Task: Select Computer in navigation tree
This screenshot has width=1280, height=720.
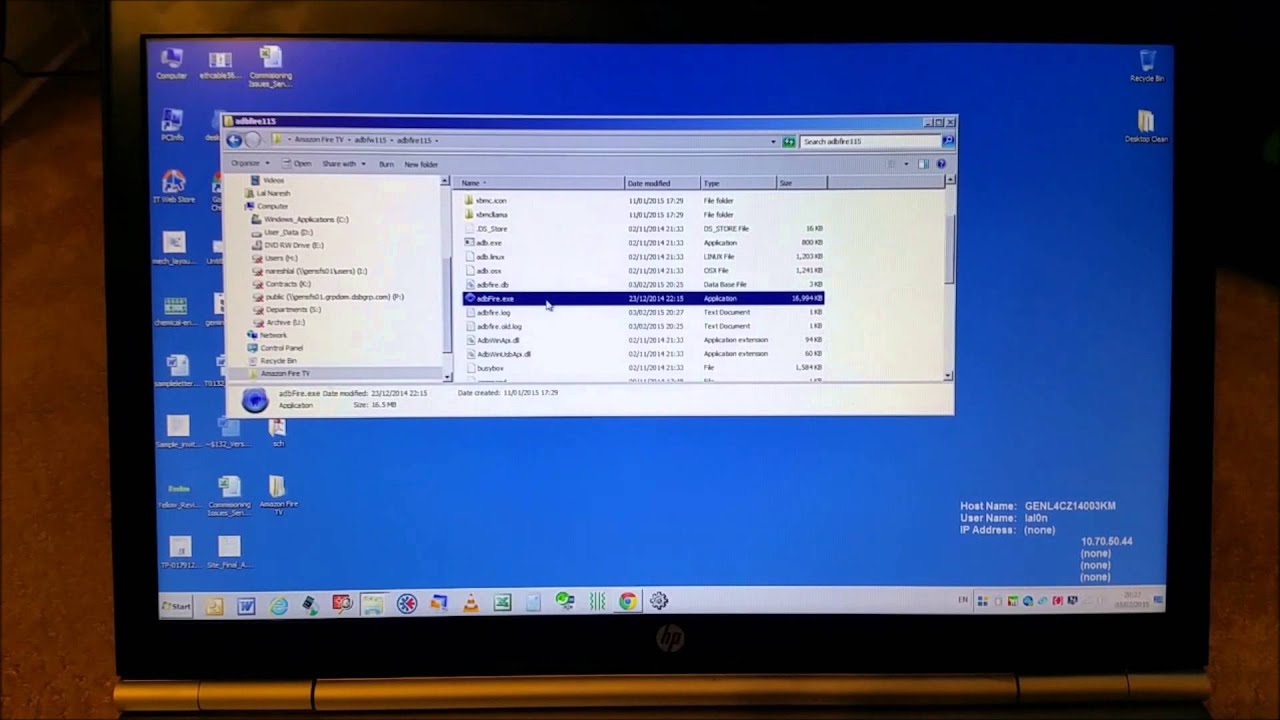Action: click(272, 206)
